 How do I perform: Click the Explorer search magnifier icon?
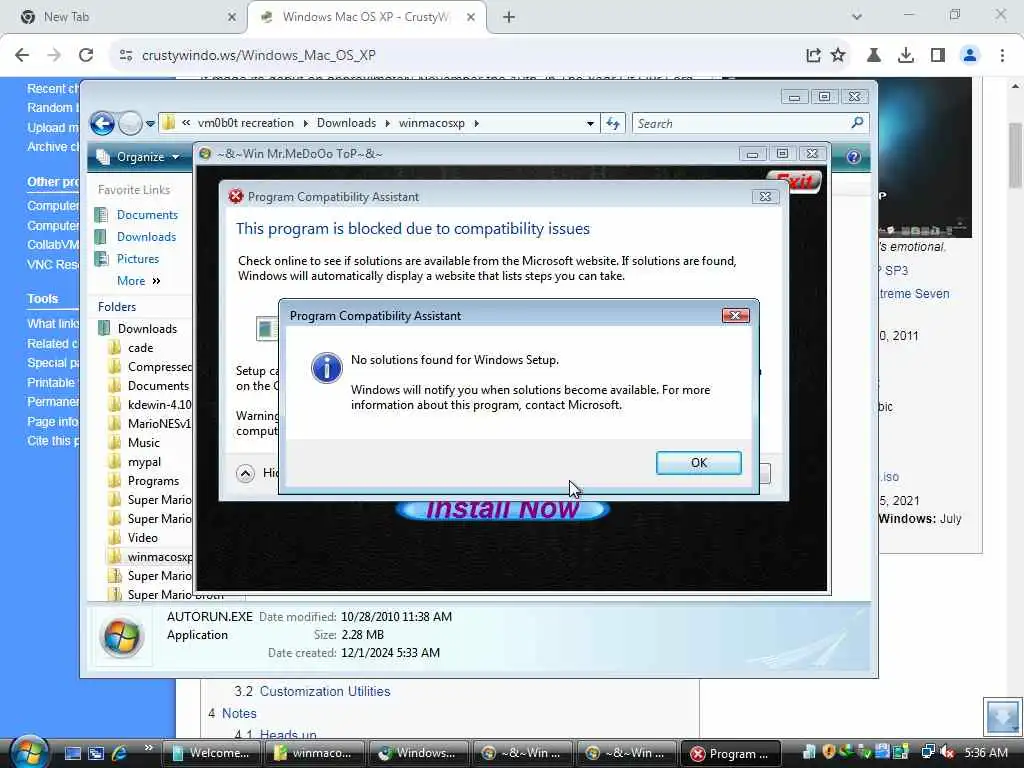coord(857,123)
